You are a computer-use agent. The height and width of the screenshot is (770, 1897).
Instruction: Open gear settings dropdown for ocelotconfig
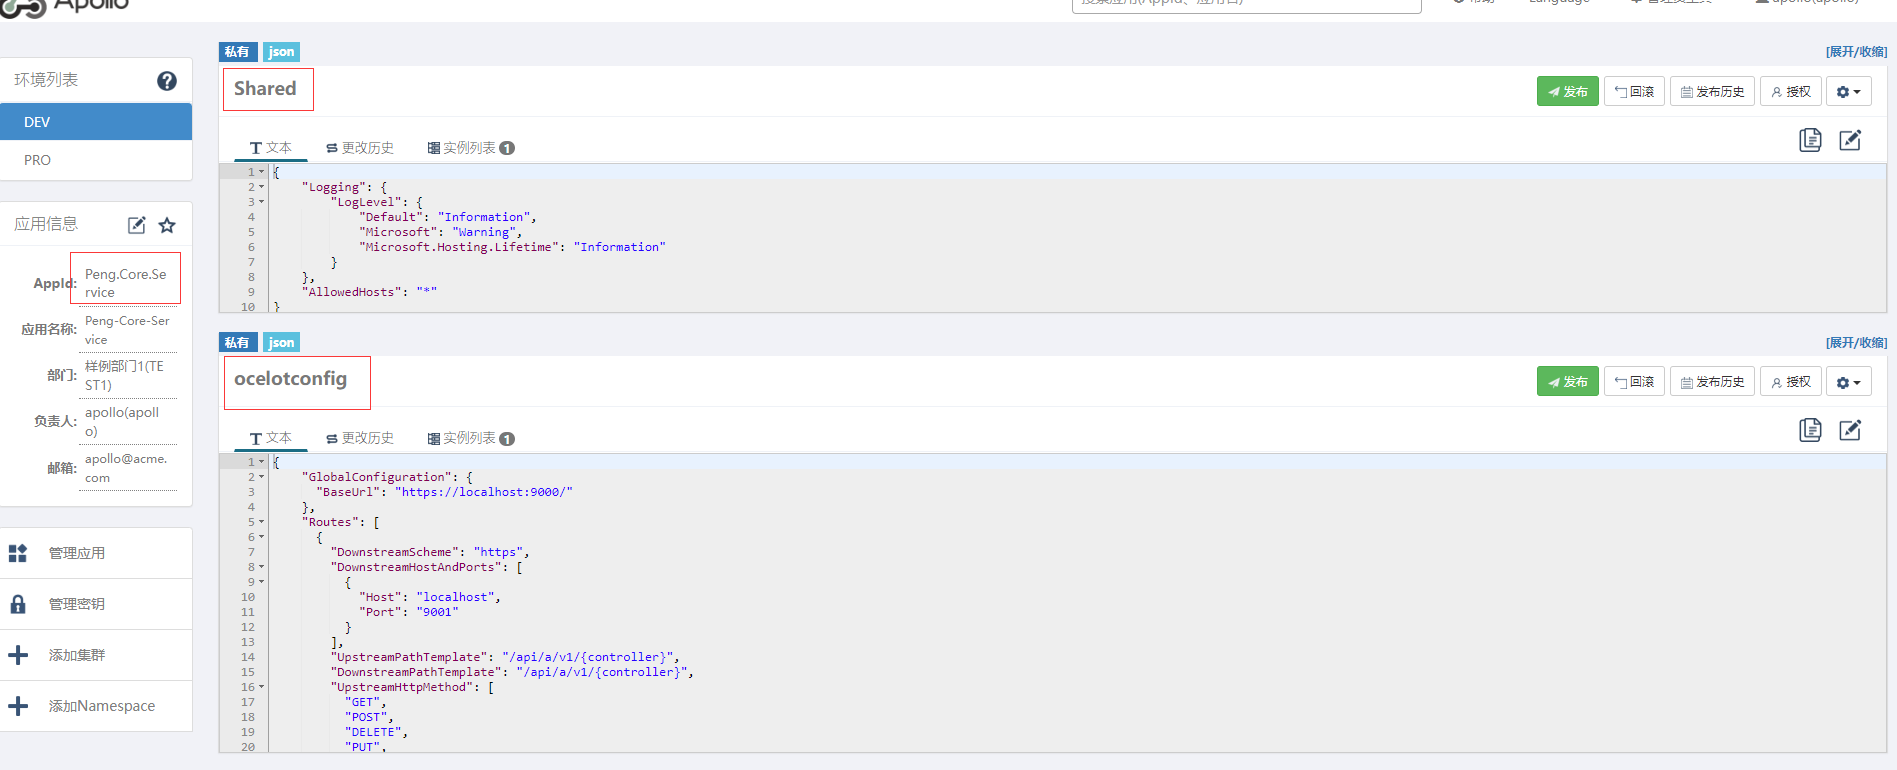click(x=1848, y=381)
